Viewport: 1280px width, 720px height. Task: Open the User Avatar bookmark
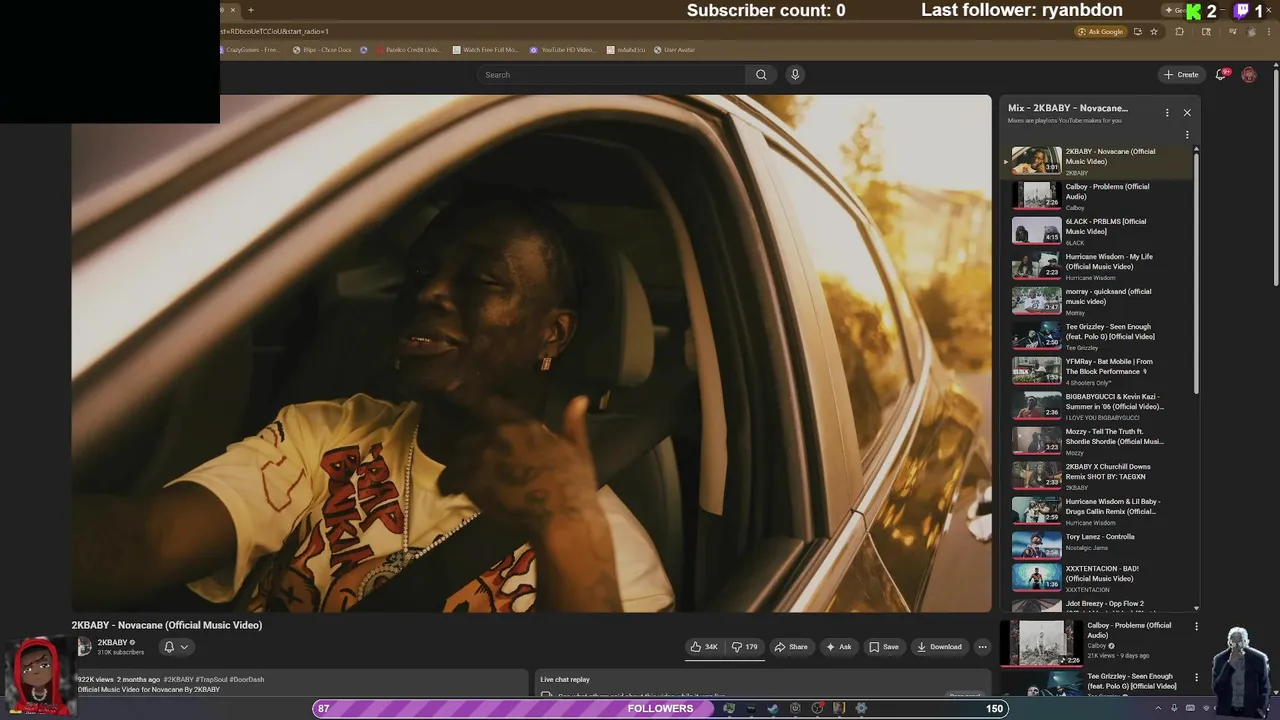(674, 50)
